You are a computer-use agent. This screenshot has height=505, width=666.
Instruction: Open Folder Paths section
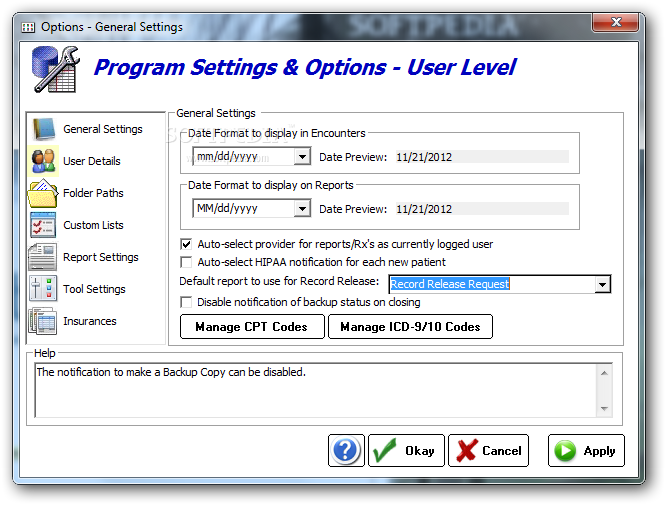point(93,193)
